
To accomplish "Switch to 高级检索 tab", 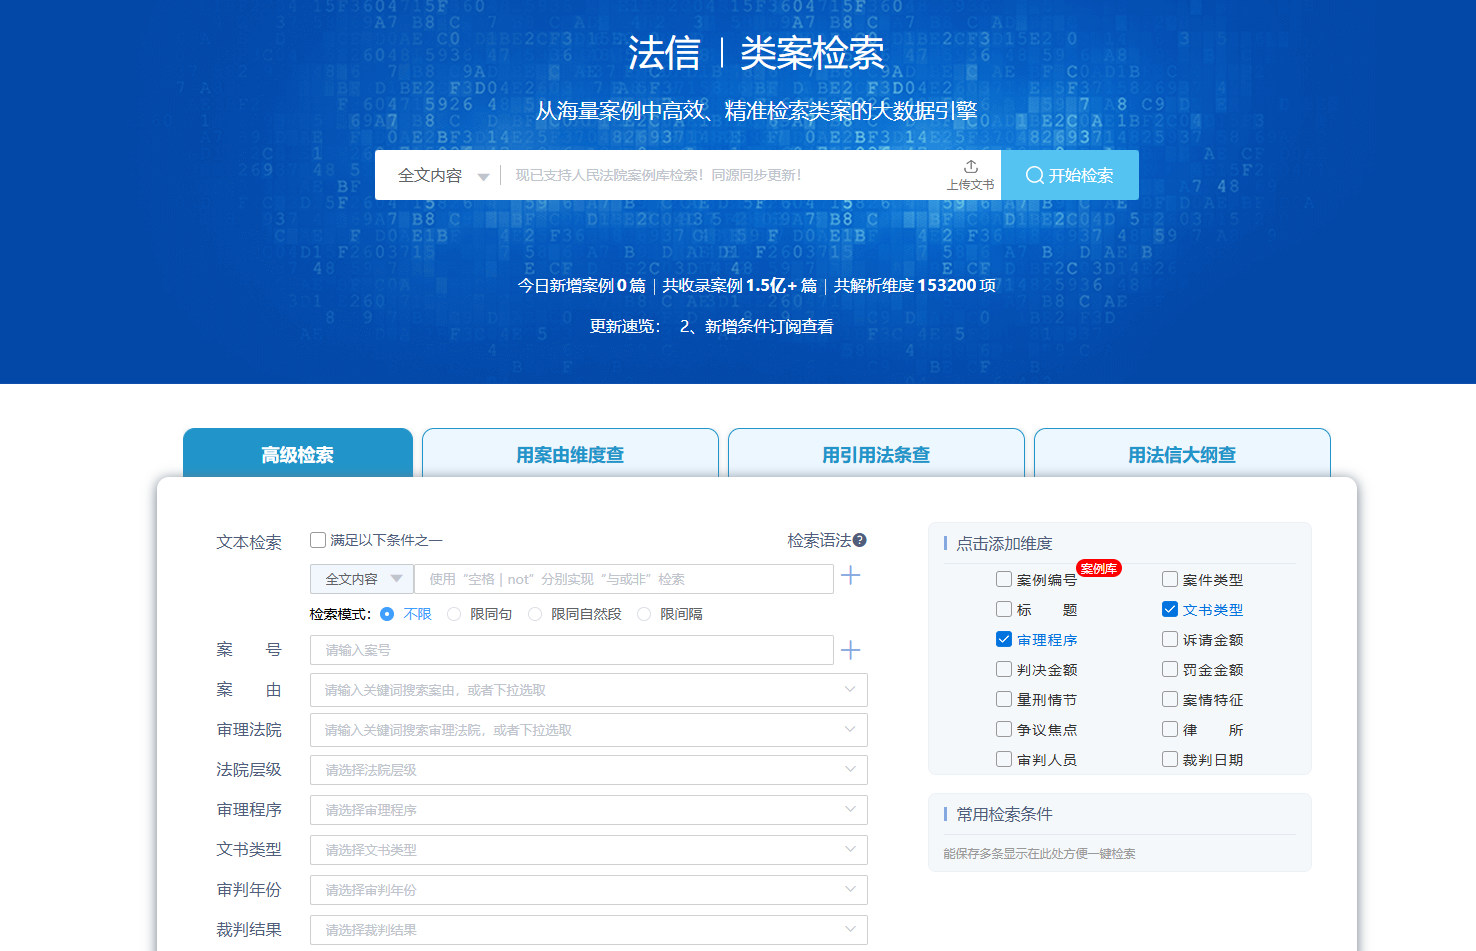I will (298, 454).
